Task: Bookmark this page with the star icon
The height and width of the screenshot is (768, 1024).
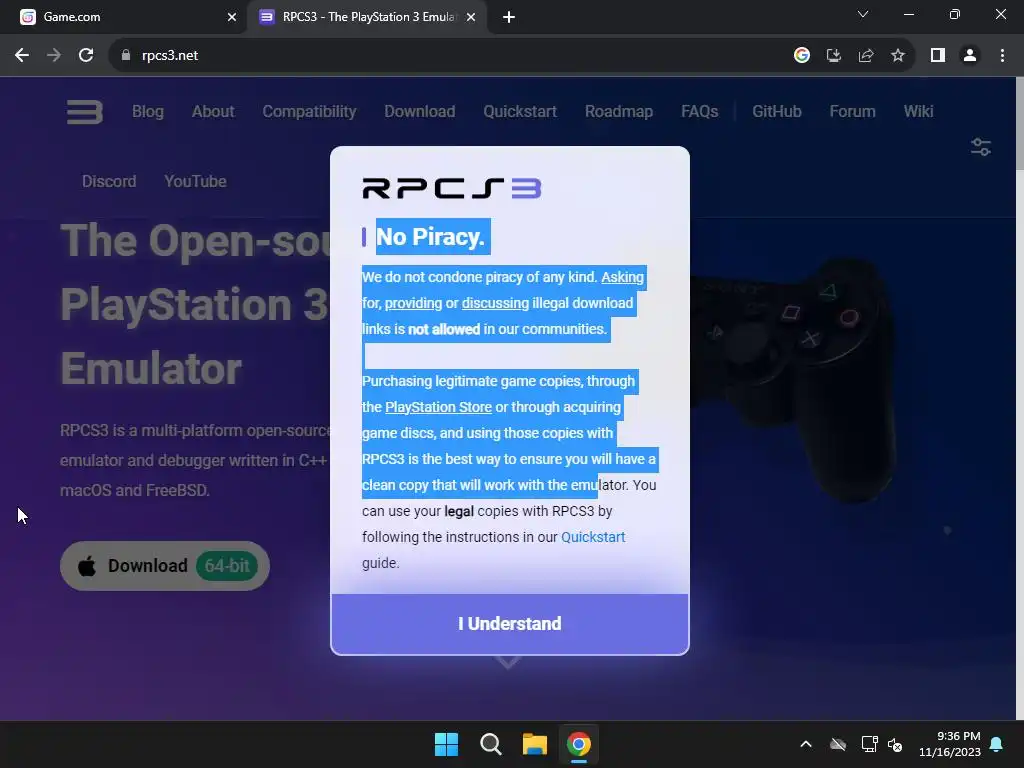Action: (x=898, y=56)
